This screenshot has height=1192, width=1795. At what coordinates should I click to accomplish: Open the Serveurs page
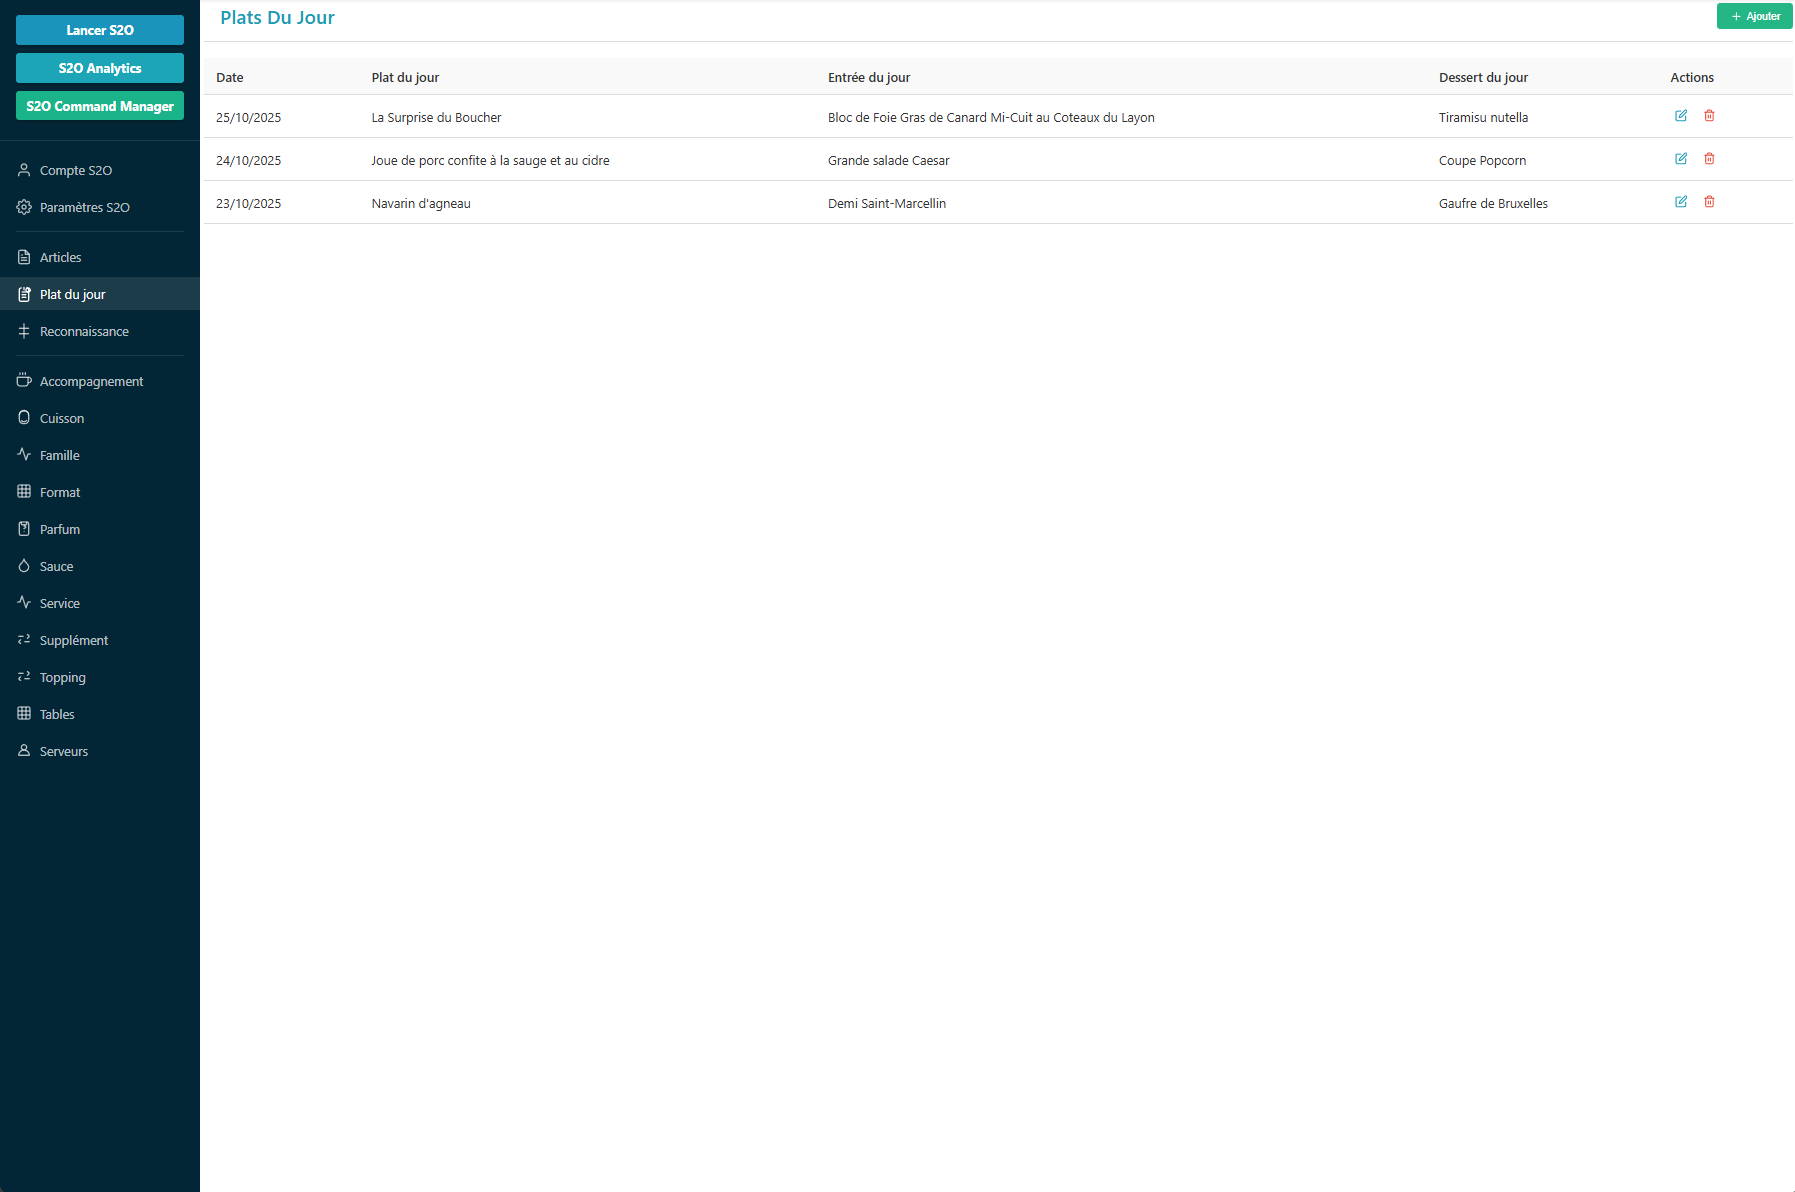pos(64,751)
